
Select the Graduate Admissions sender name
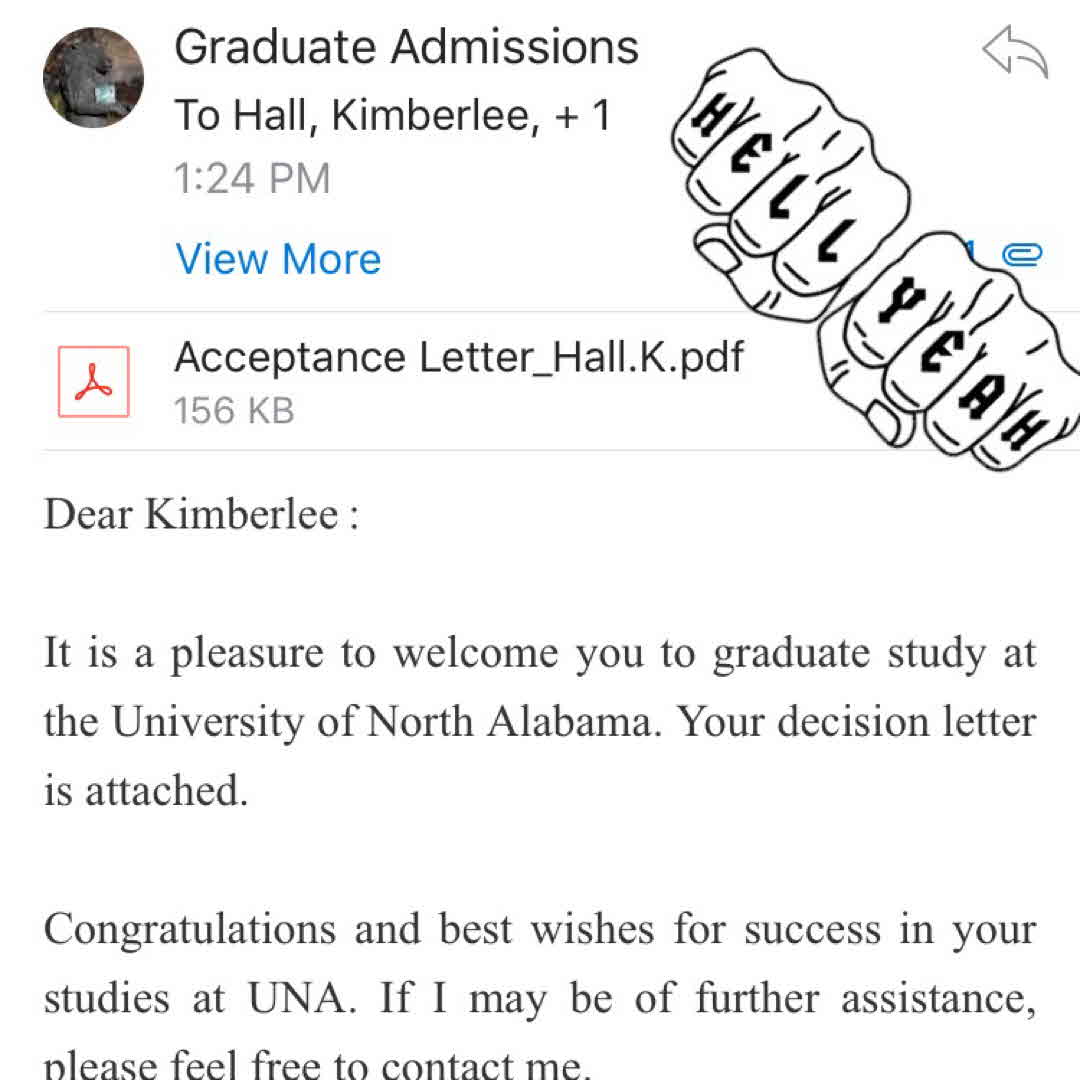point(406,47)
